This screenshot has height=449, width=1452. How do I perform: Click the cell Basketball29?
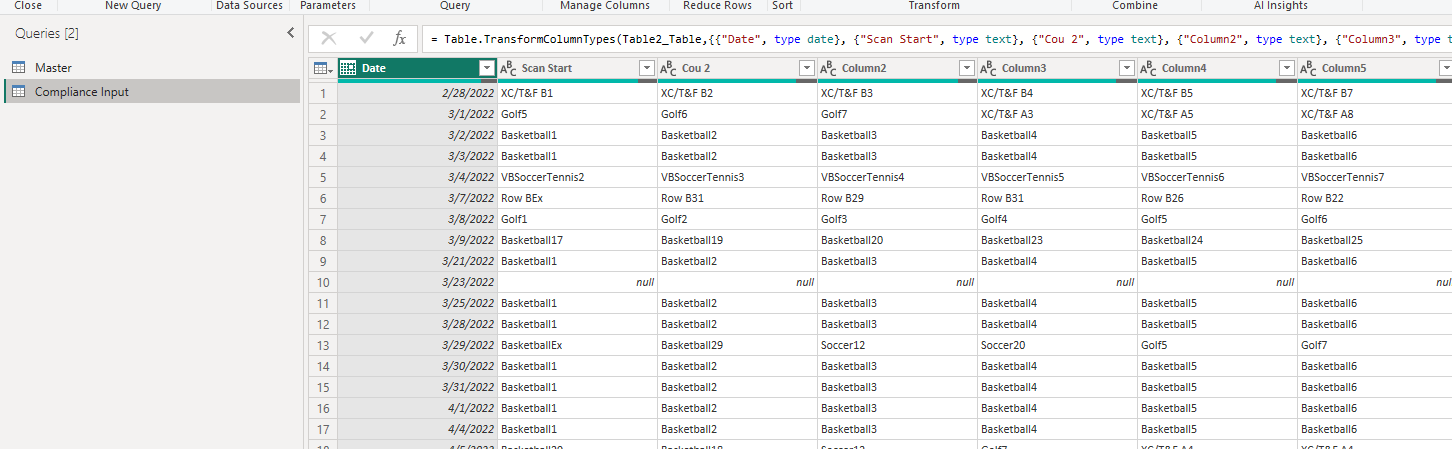737,345
